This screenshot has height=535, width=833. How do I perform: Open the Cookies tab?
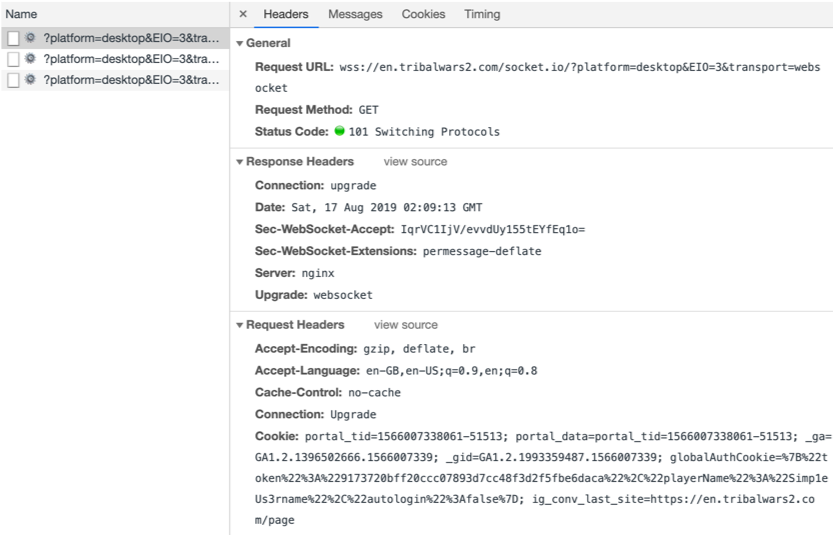tap(423, 14)
